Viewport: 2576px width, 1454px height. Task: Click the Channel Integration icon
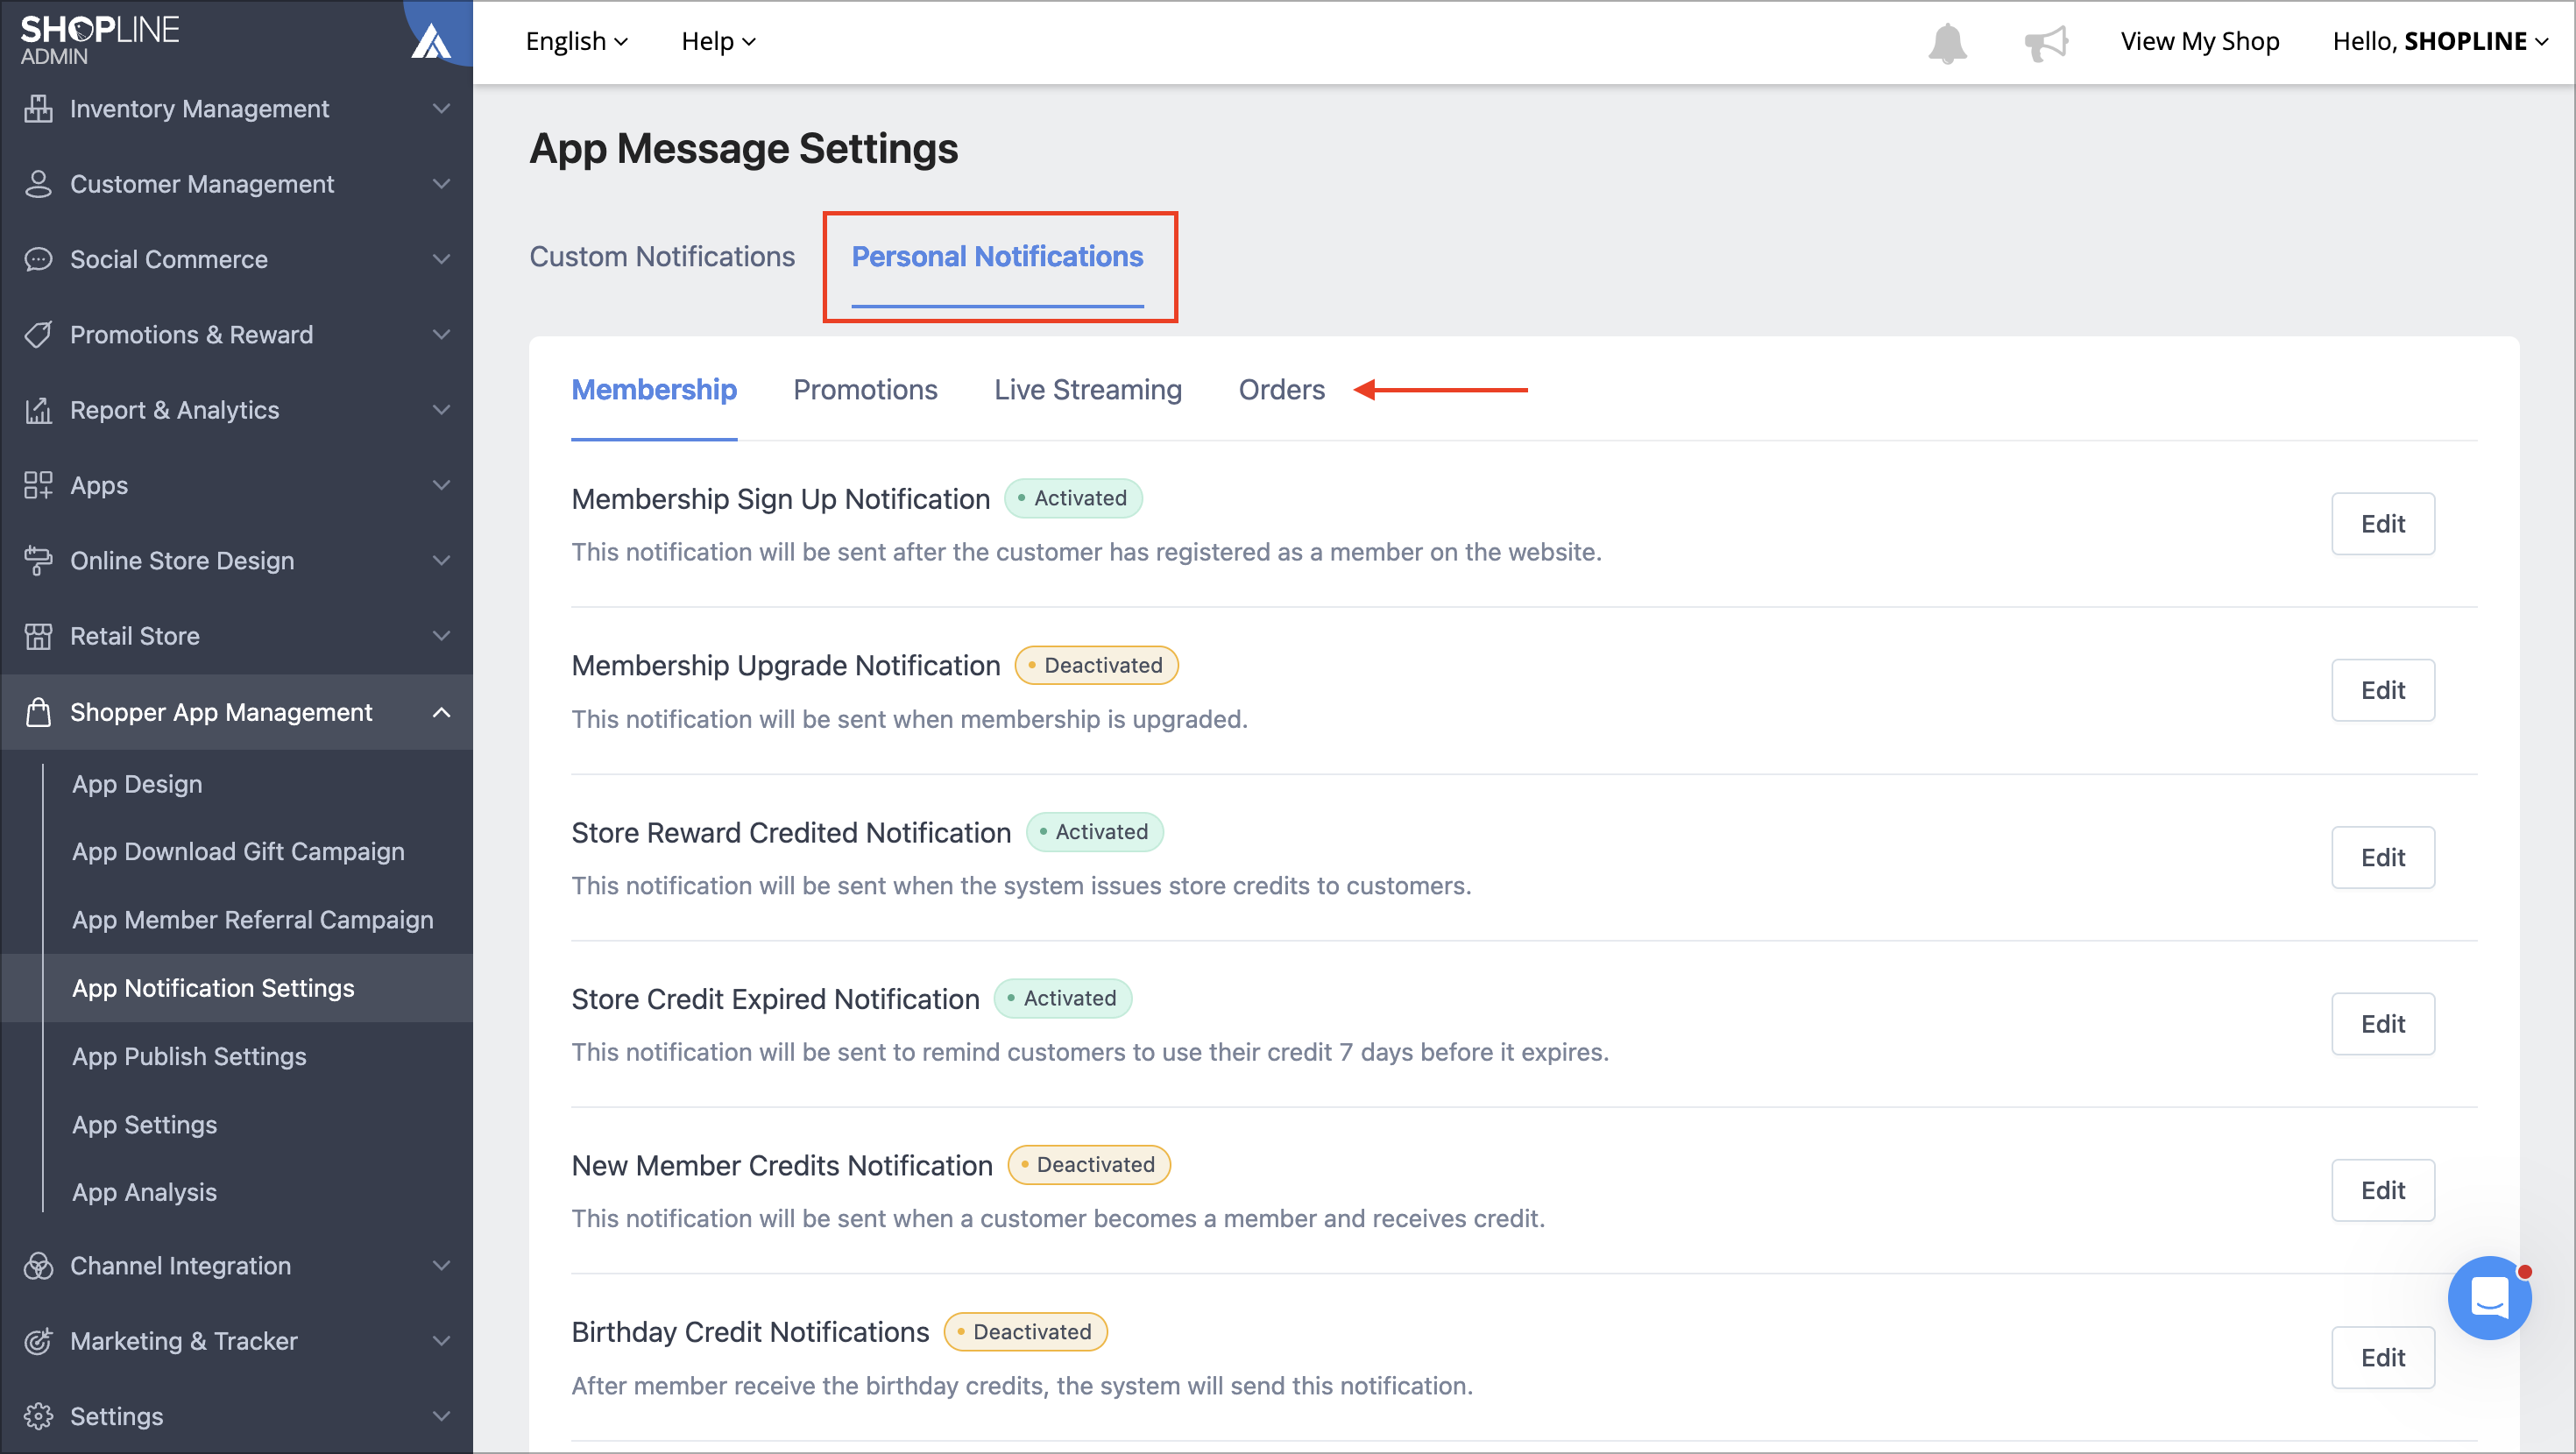coord(38,1266)
